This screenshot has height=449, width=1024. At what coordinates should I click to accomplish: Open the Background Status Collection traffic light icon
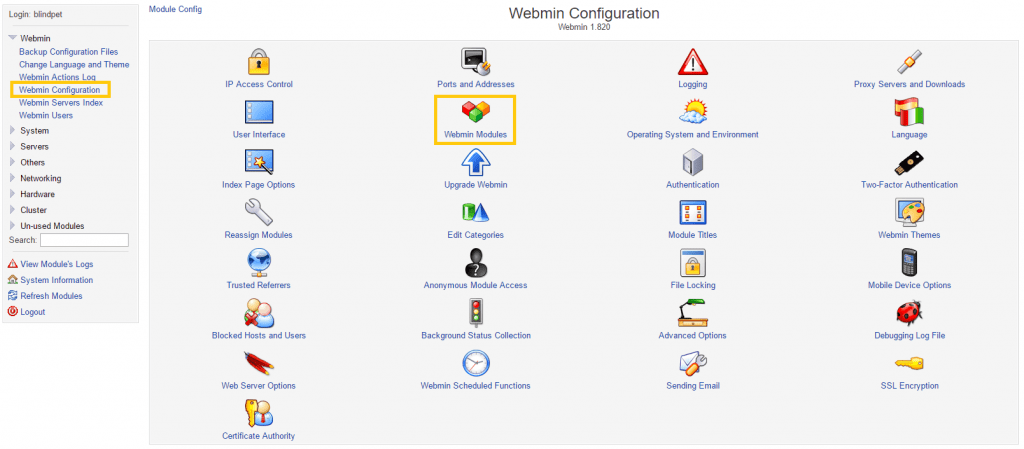point(475,313)
